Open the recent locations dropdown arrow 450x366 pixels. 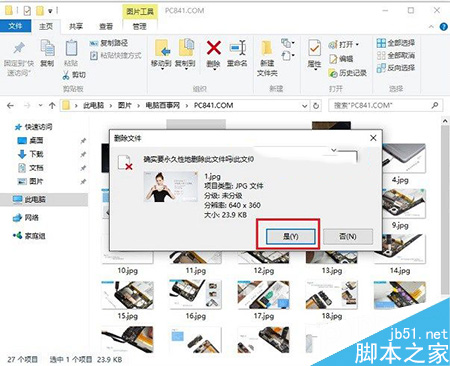click(40, 106)
